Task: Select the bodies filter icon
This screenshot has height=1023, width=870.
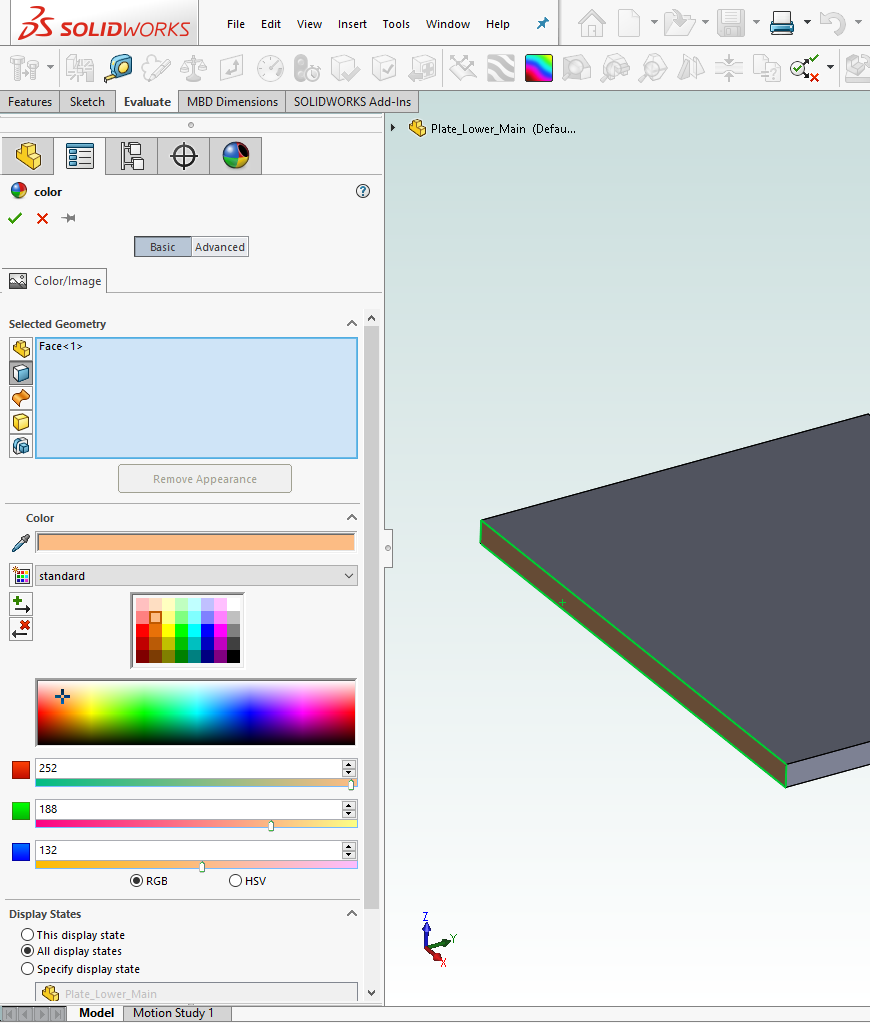Action: click(21, 422)
